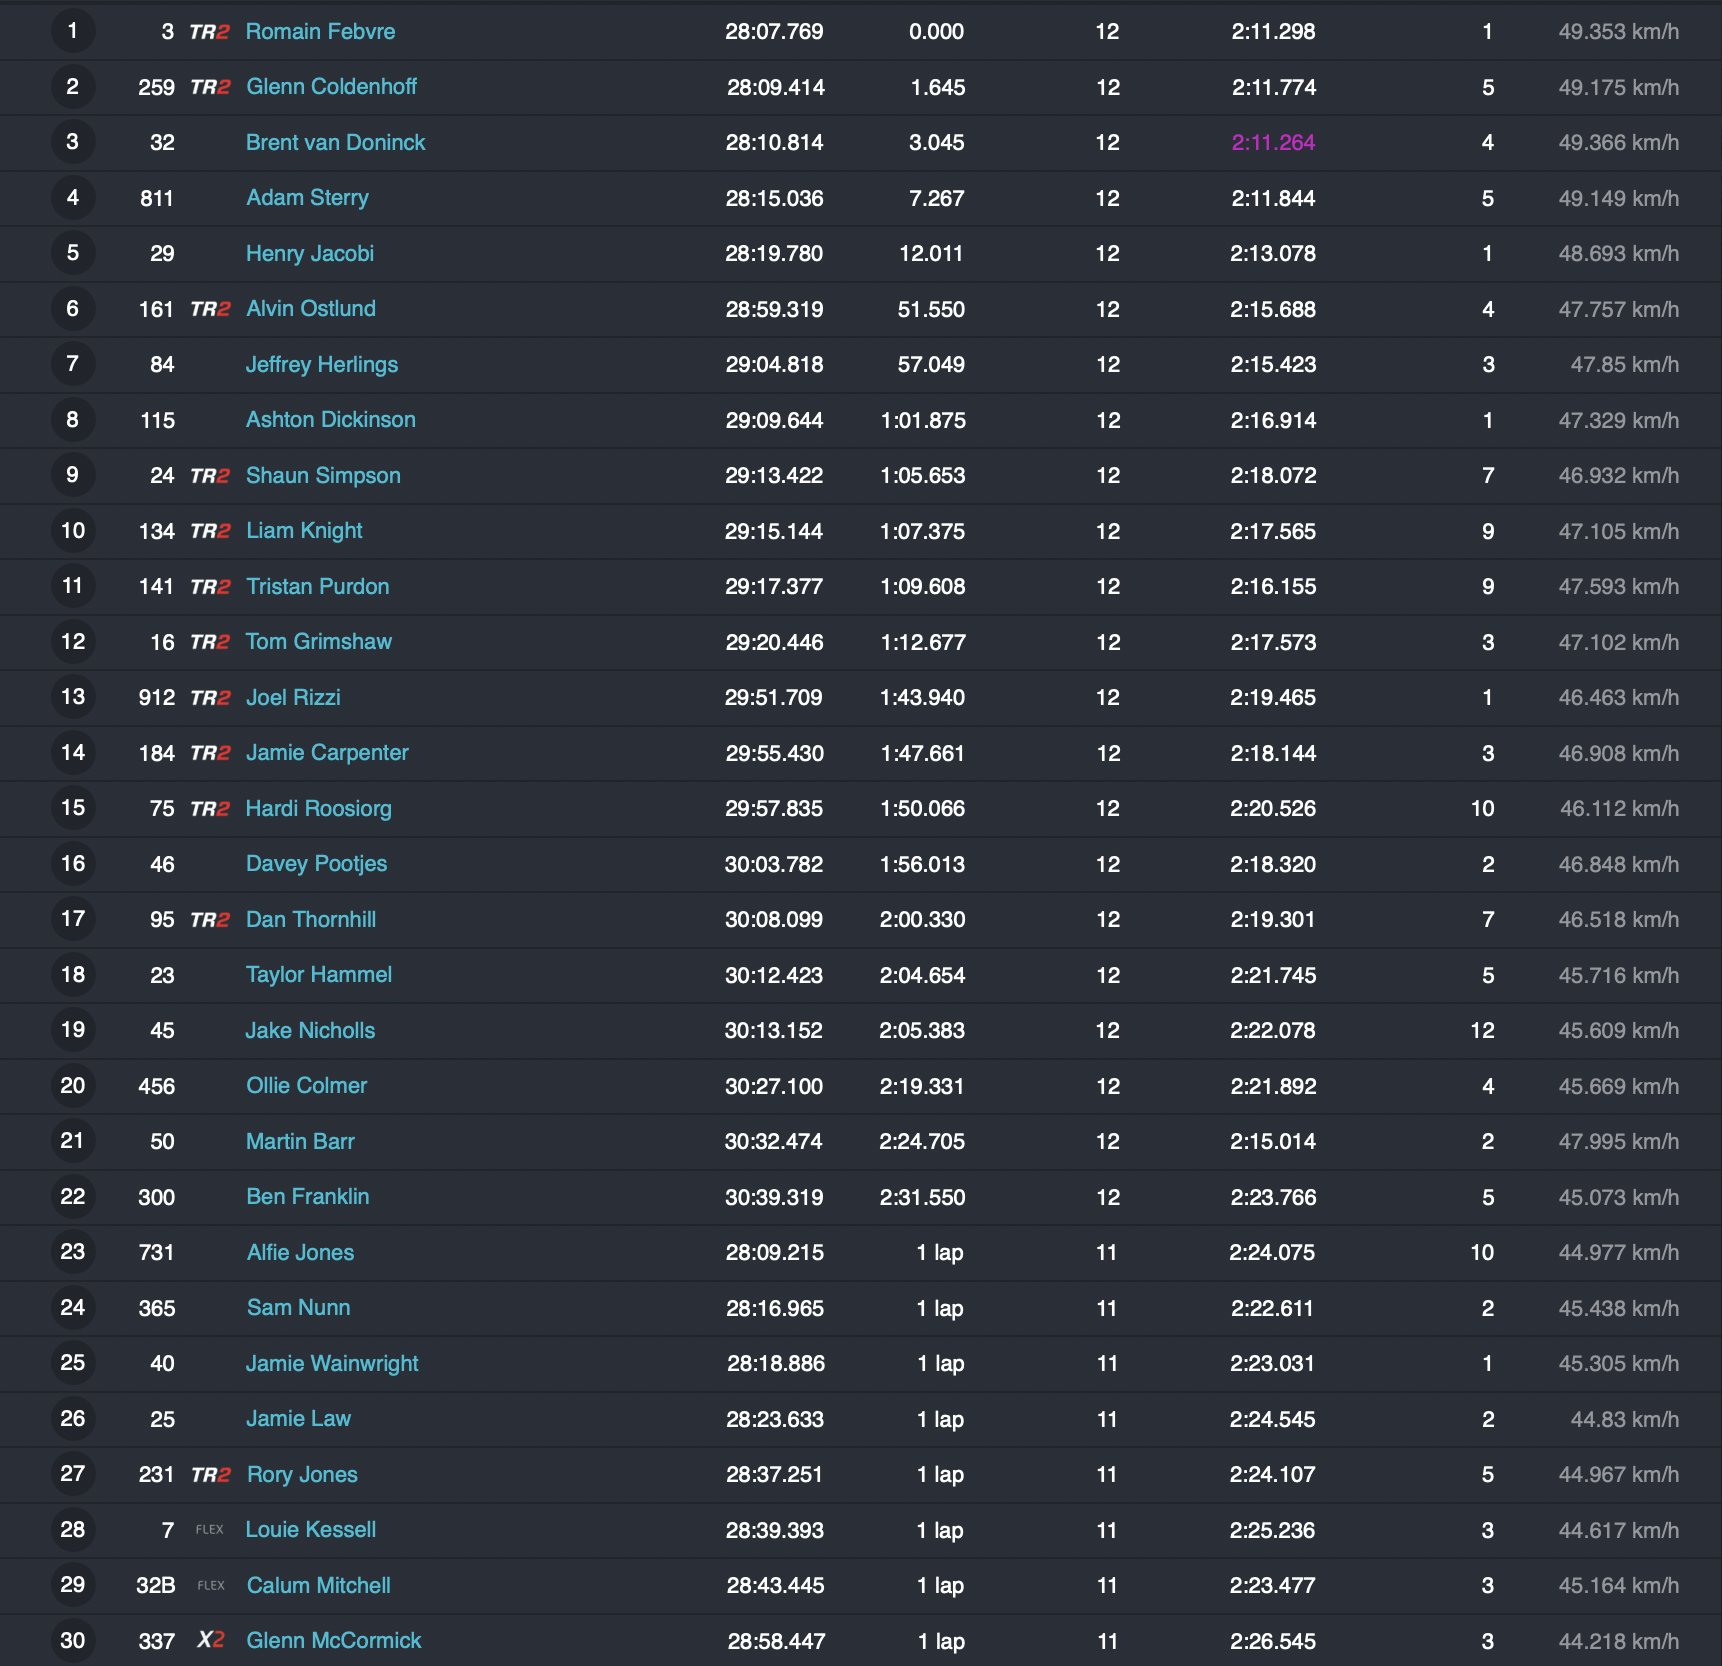Open Martin Barr's rider page
1722x1666 pixels.
pyautogui.click(x=300, y=1141)
